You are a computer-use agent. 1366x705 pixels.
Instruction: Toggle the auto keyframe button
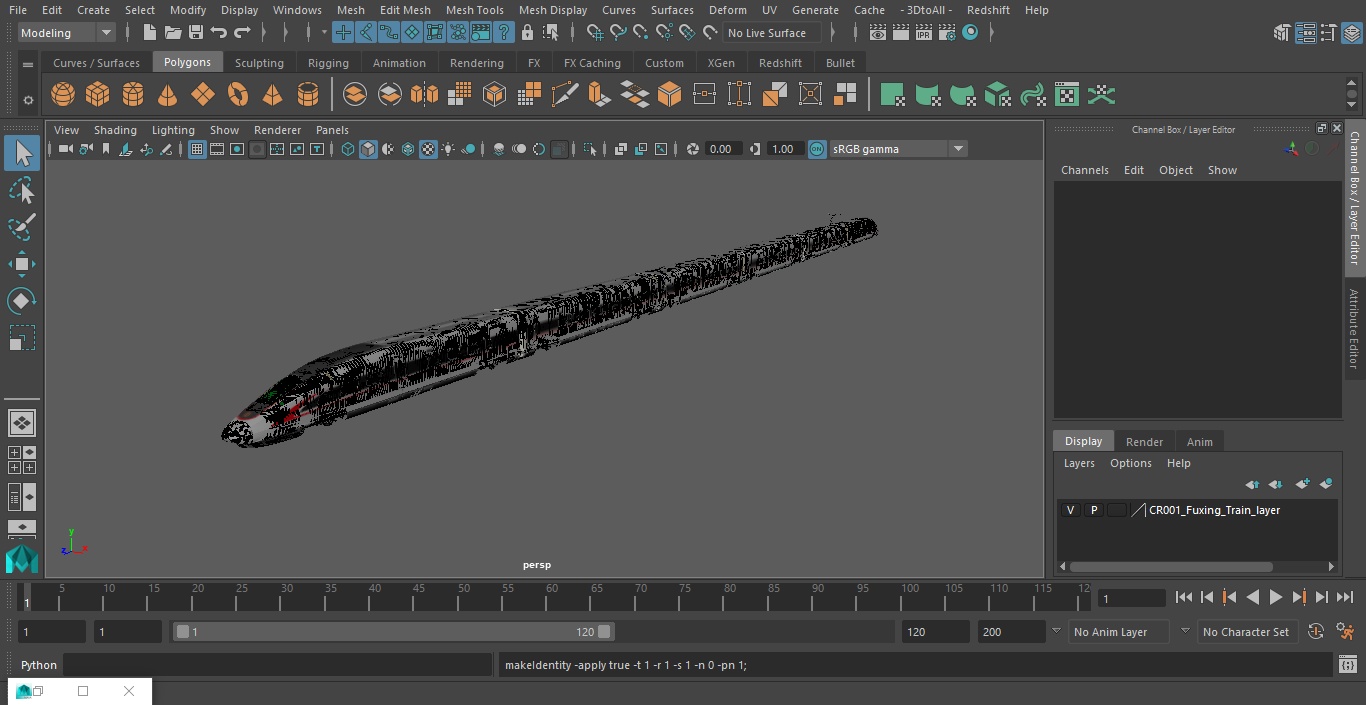pos(1316,632)
